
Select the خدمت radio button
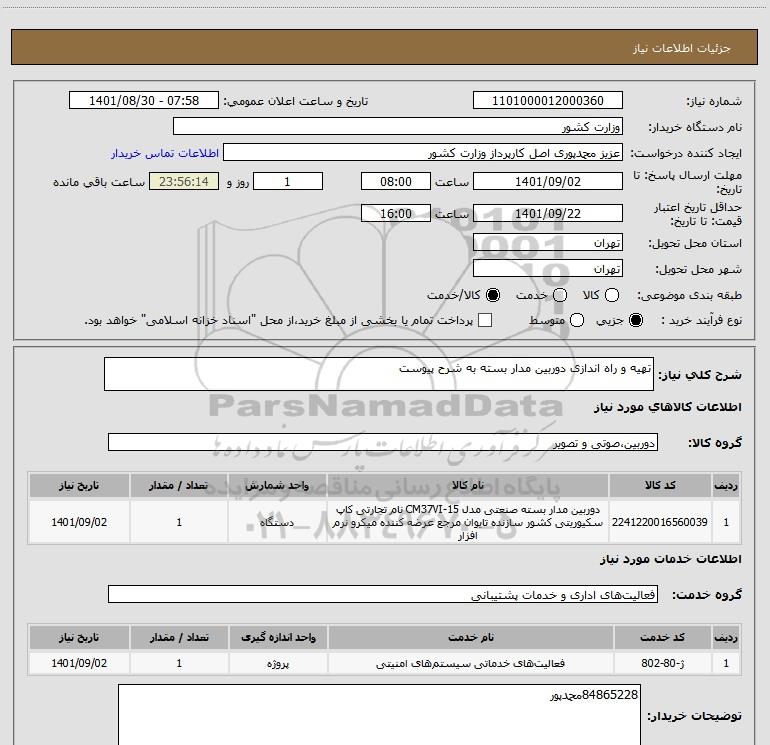pyautogui.click(x=560, y=295)
